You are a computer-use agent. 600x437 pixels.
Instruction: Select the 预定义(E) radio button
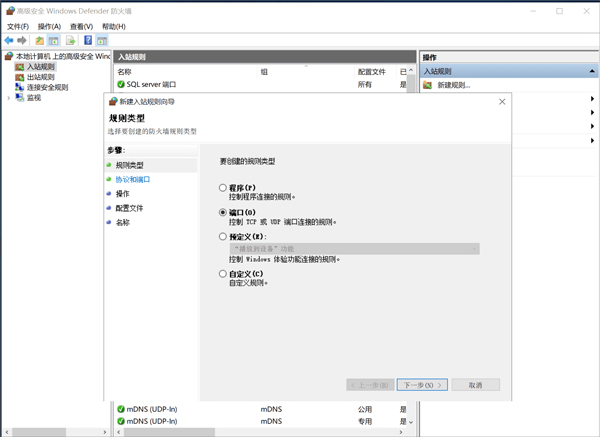point(223,236)
